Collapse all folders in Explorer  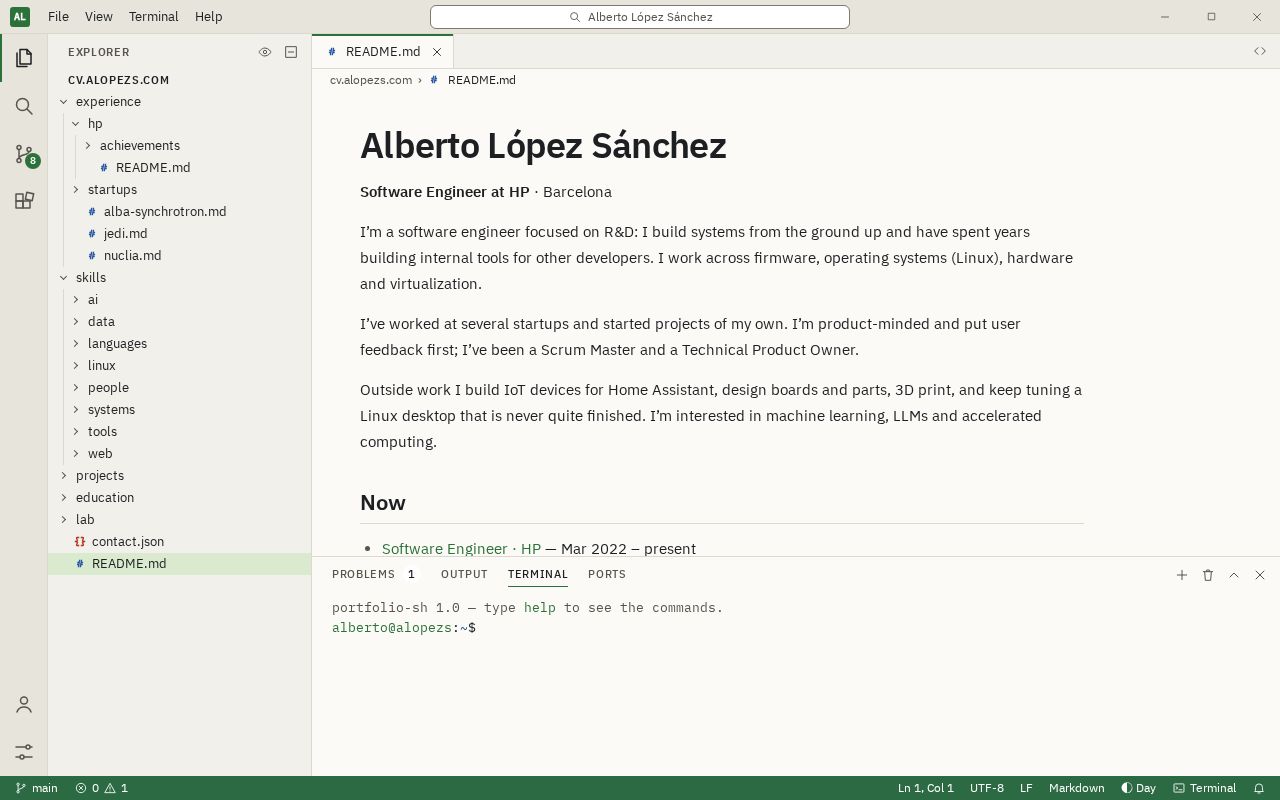tap(291, 52)
